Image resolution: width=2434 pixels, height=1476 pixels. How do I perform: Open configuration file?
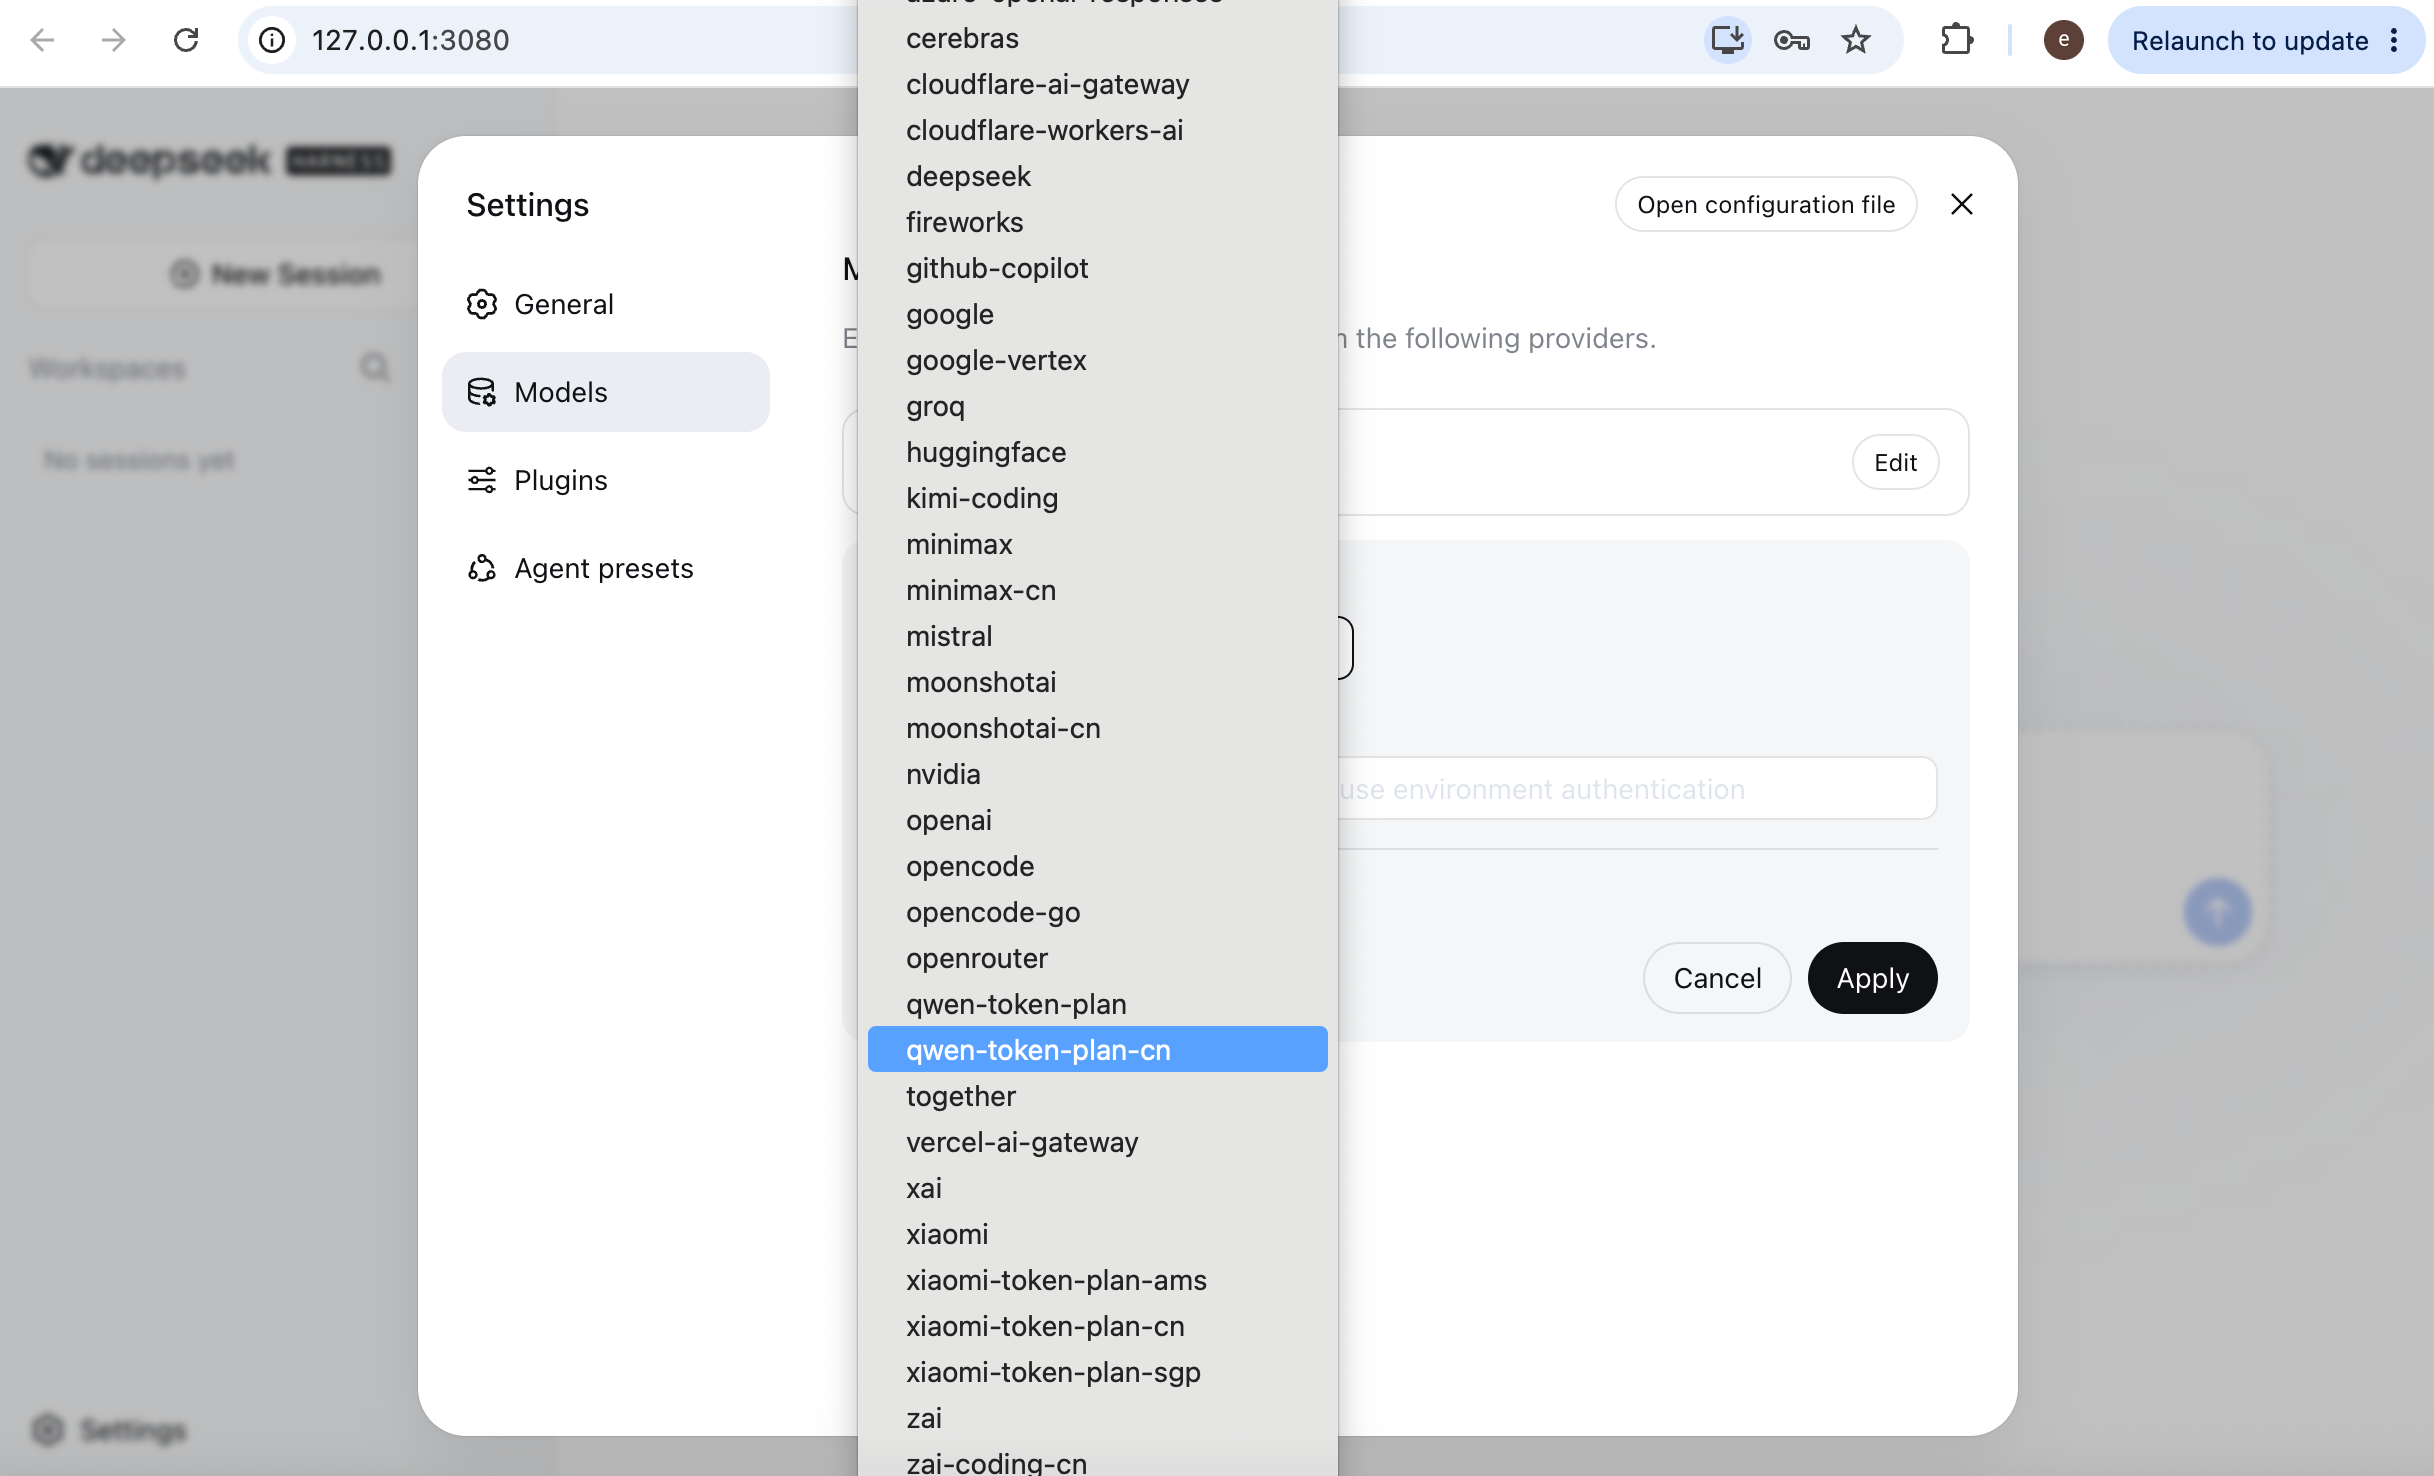[1766, 205]
